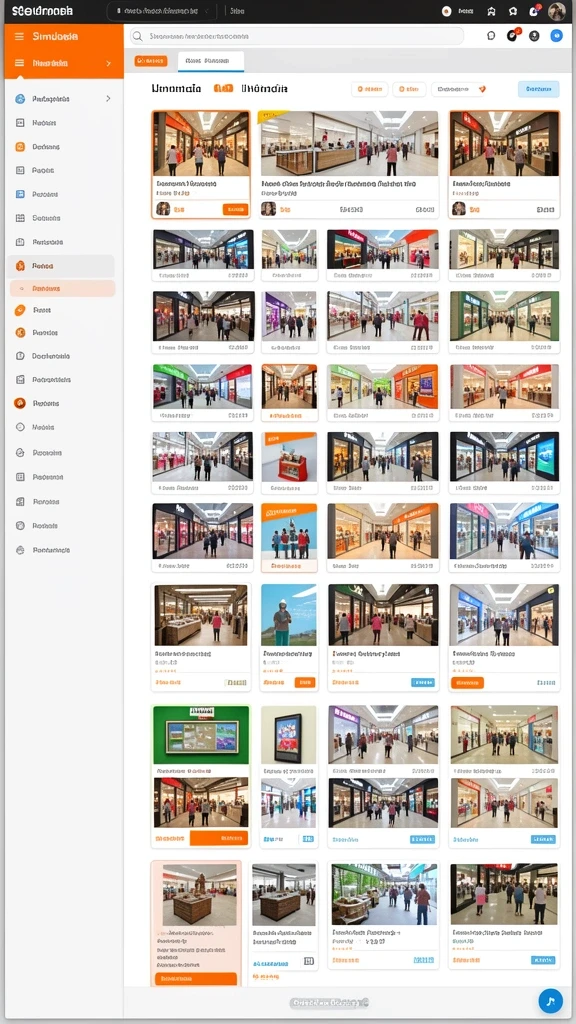576x1024 pixels.
Task: Open the user avatar in the top-right corner
Action: click(x=556, y=11)
